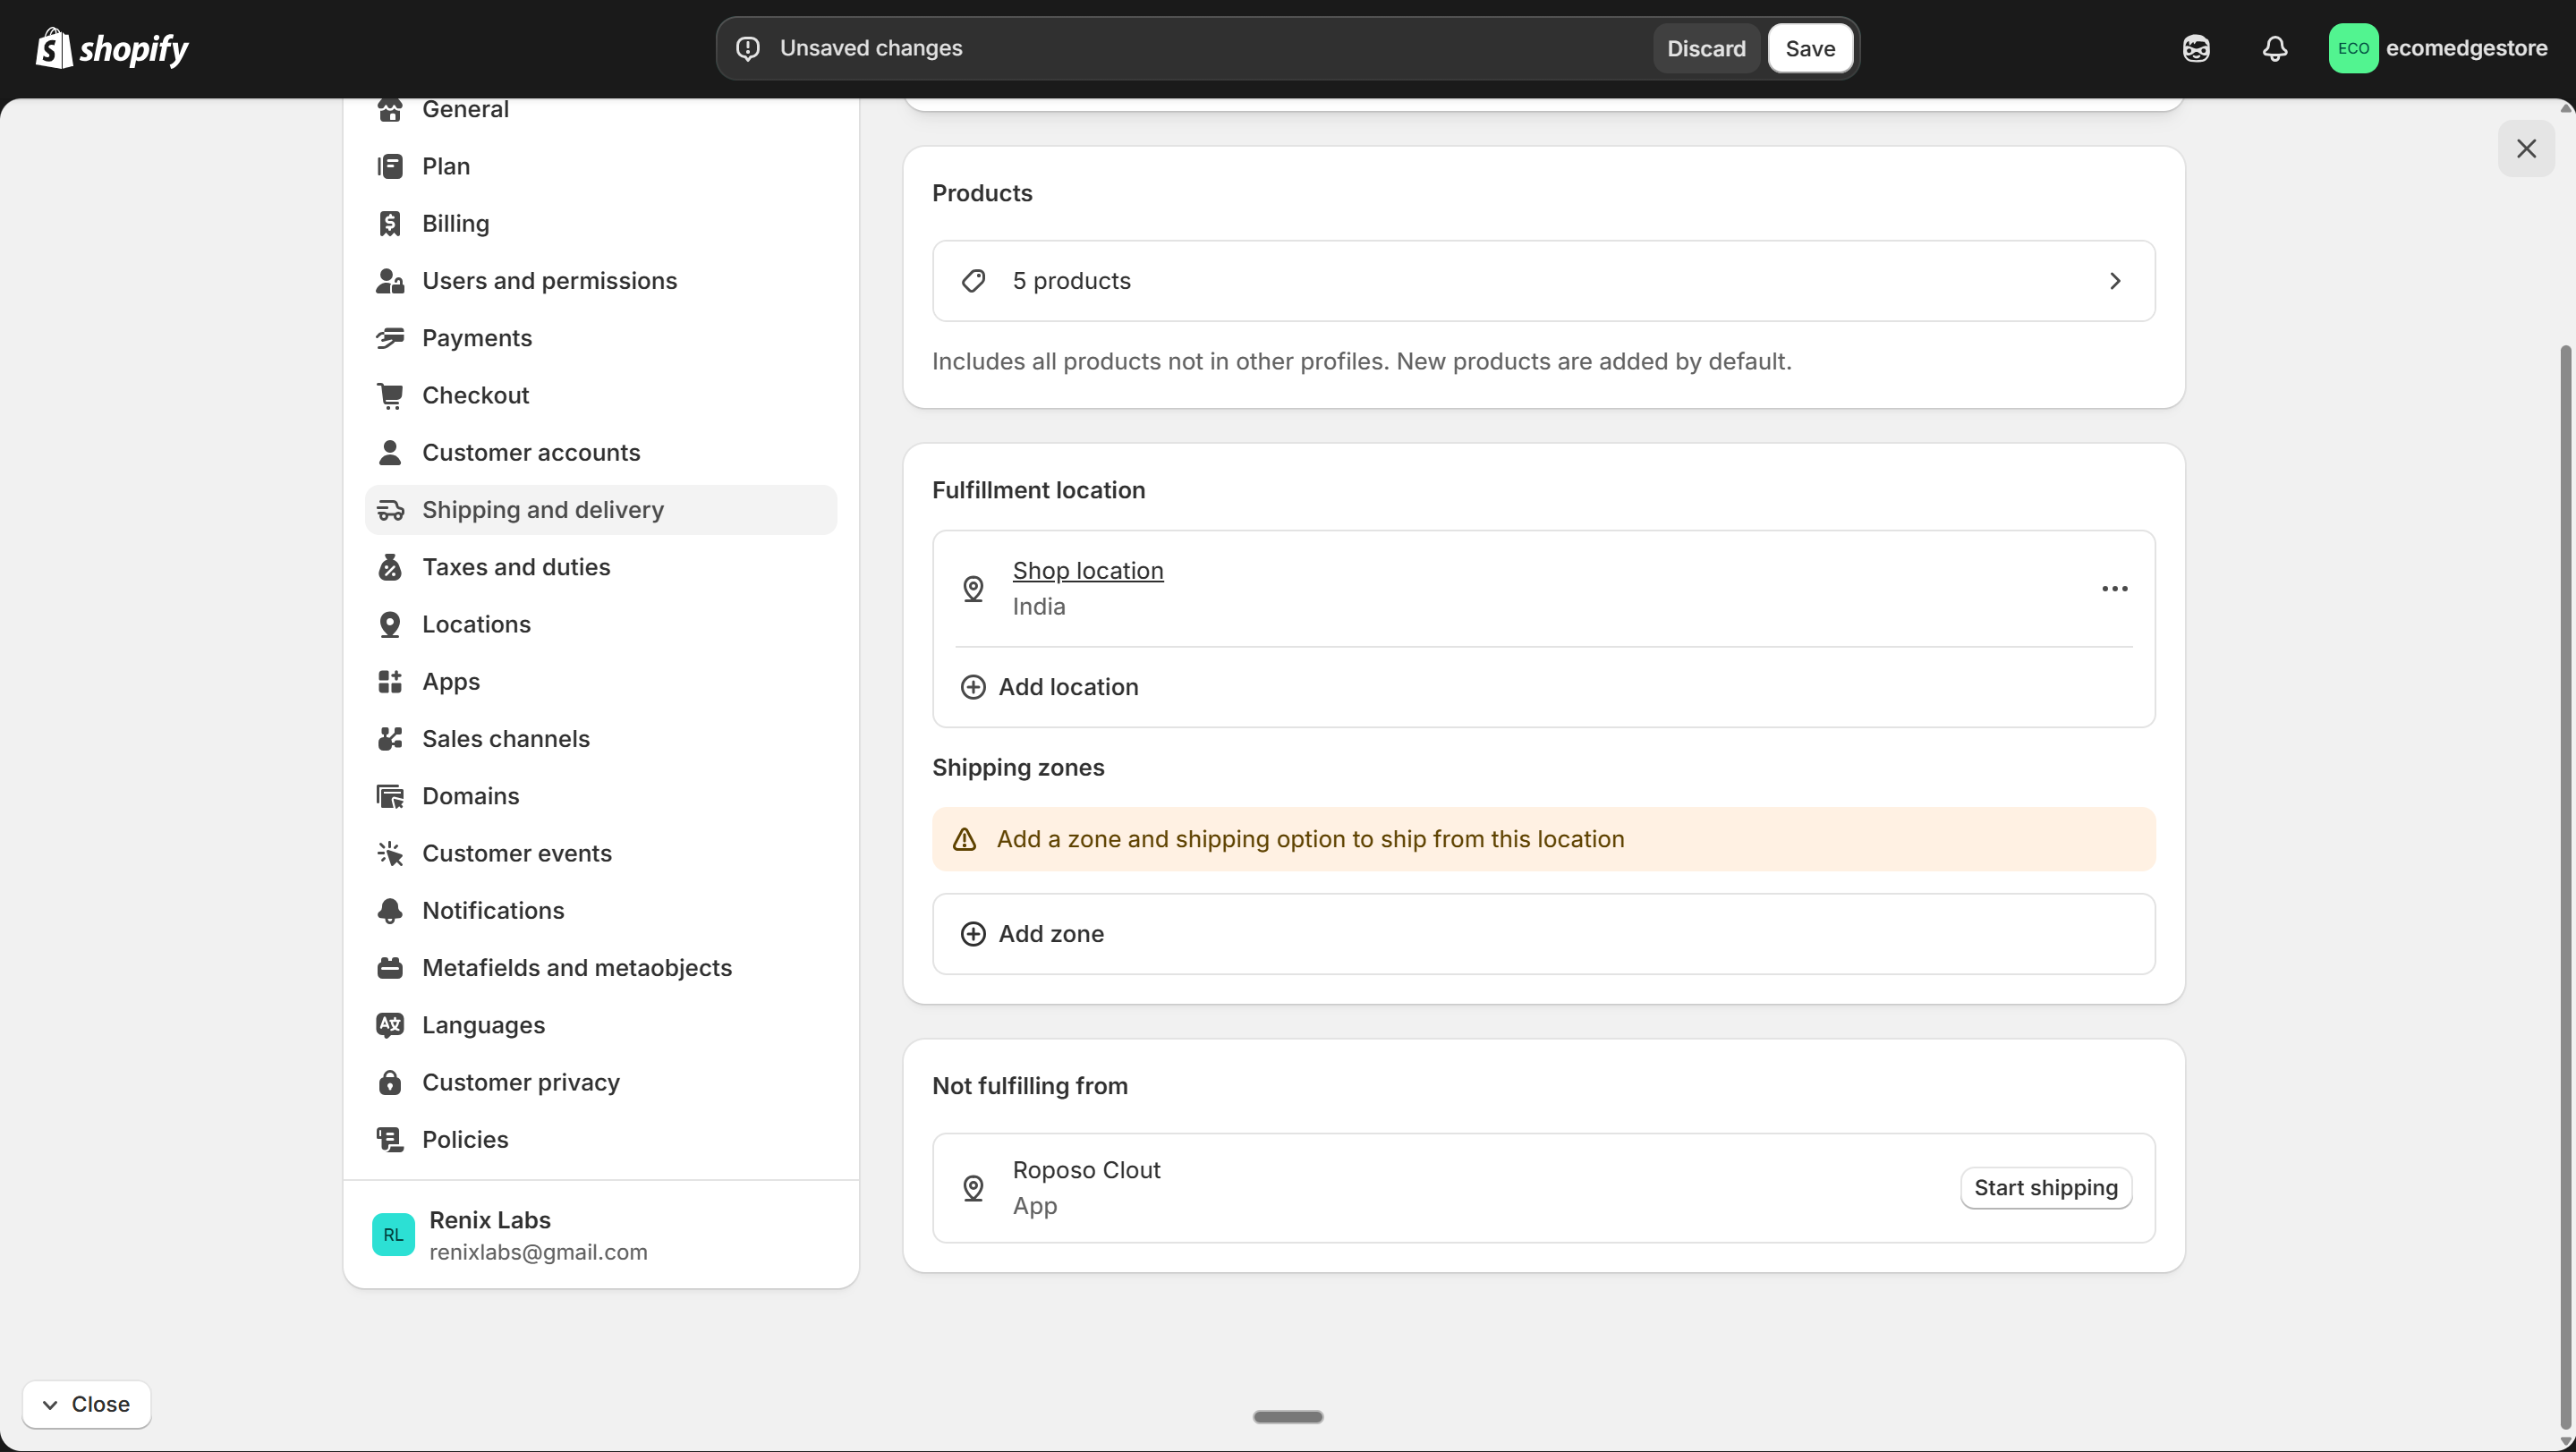The width and height of the screenshot is (2576, 1452).
Task: Expand the 5 products row chevron
Action: [x=2115, y=281]
